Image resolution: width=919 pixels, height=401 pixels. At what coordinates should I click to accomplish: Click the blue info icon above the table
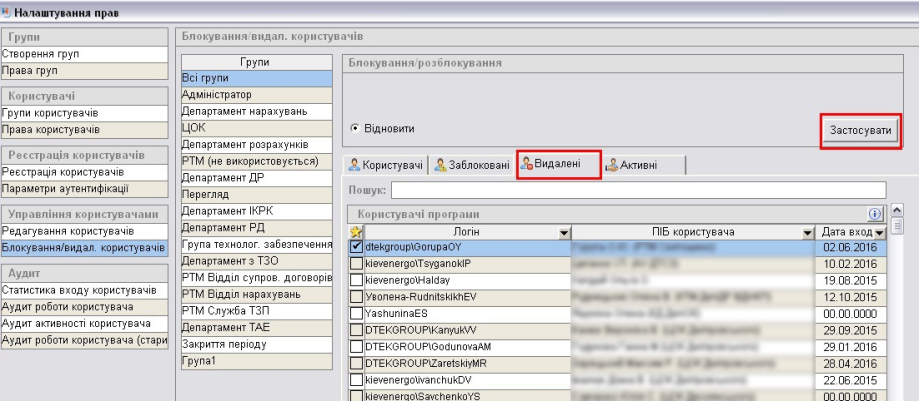(874, 214)
